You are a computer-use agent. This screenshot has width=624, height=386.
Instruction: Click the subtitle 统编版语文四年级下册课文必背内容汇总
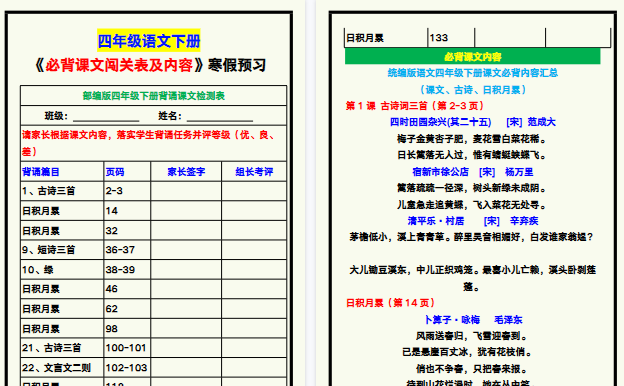coord(473,73)
